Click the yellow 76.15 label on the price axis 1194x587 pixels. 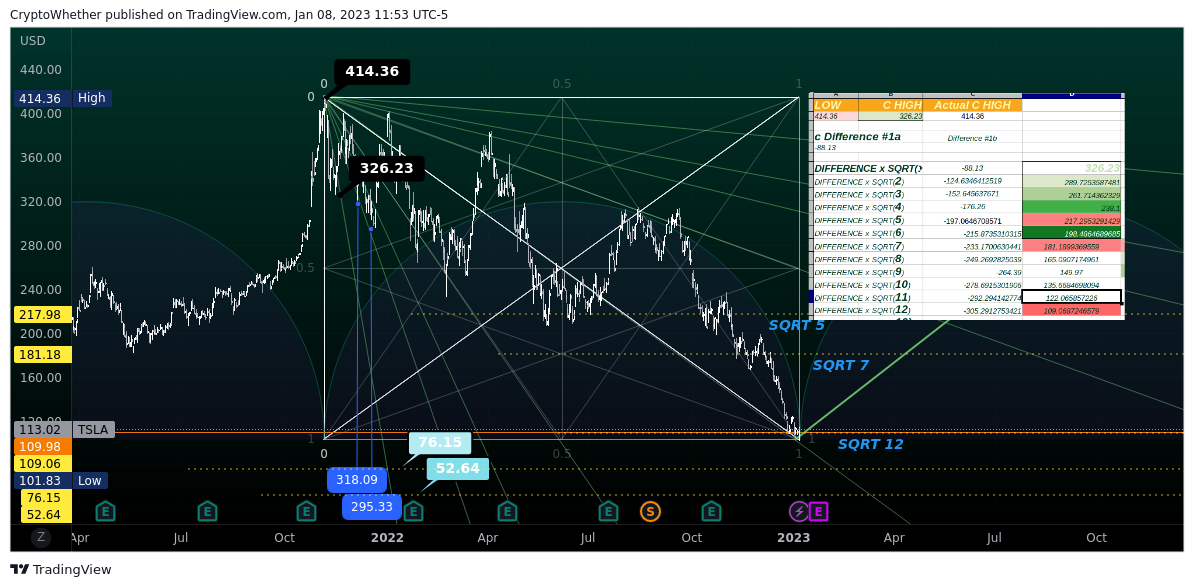[46, 498]
